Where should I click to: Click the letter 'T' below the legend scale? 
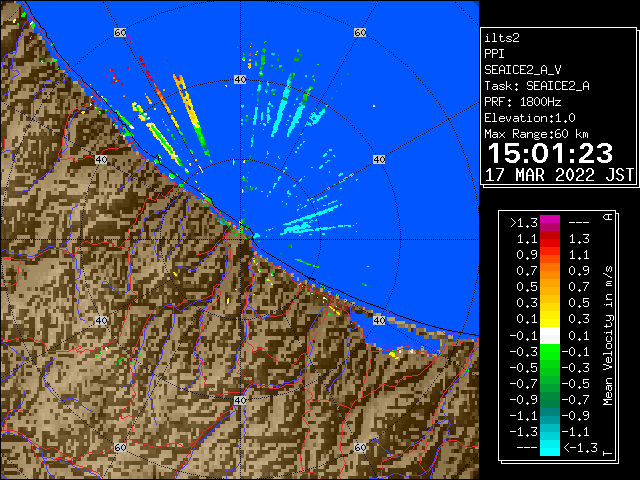tap(608, 454)
